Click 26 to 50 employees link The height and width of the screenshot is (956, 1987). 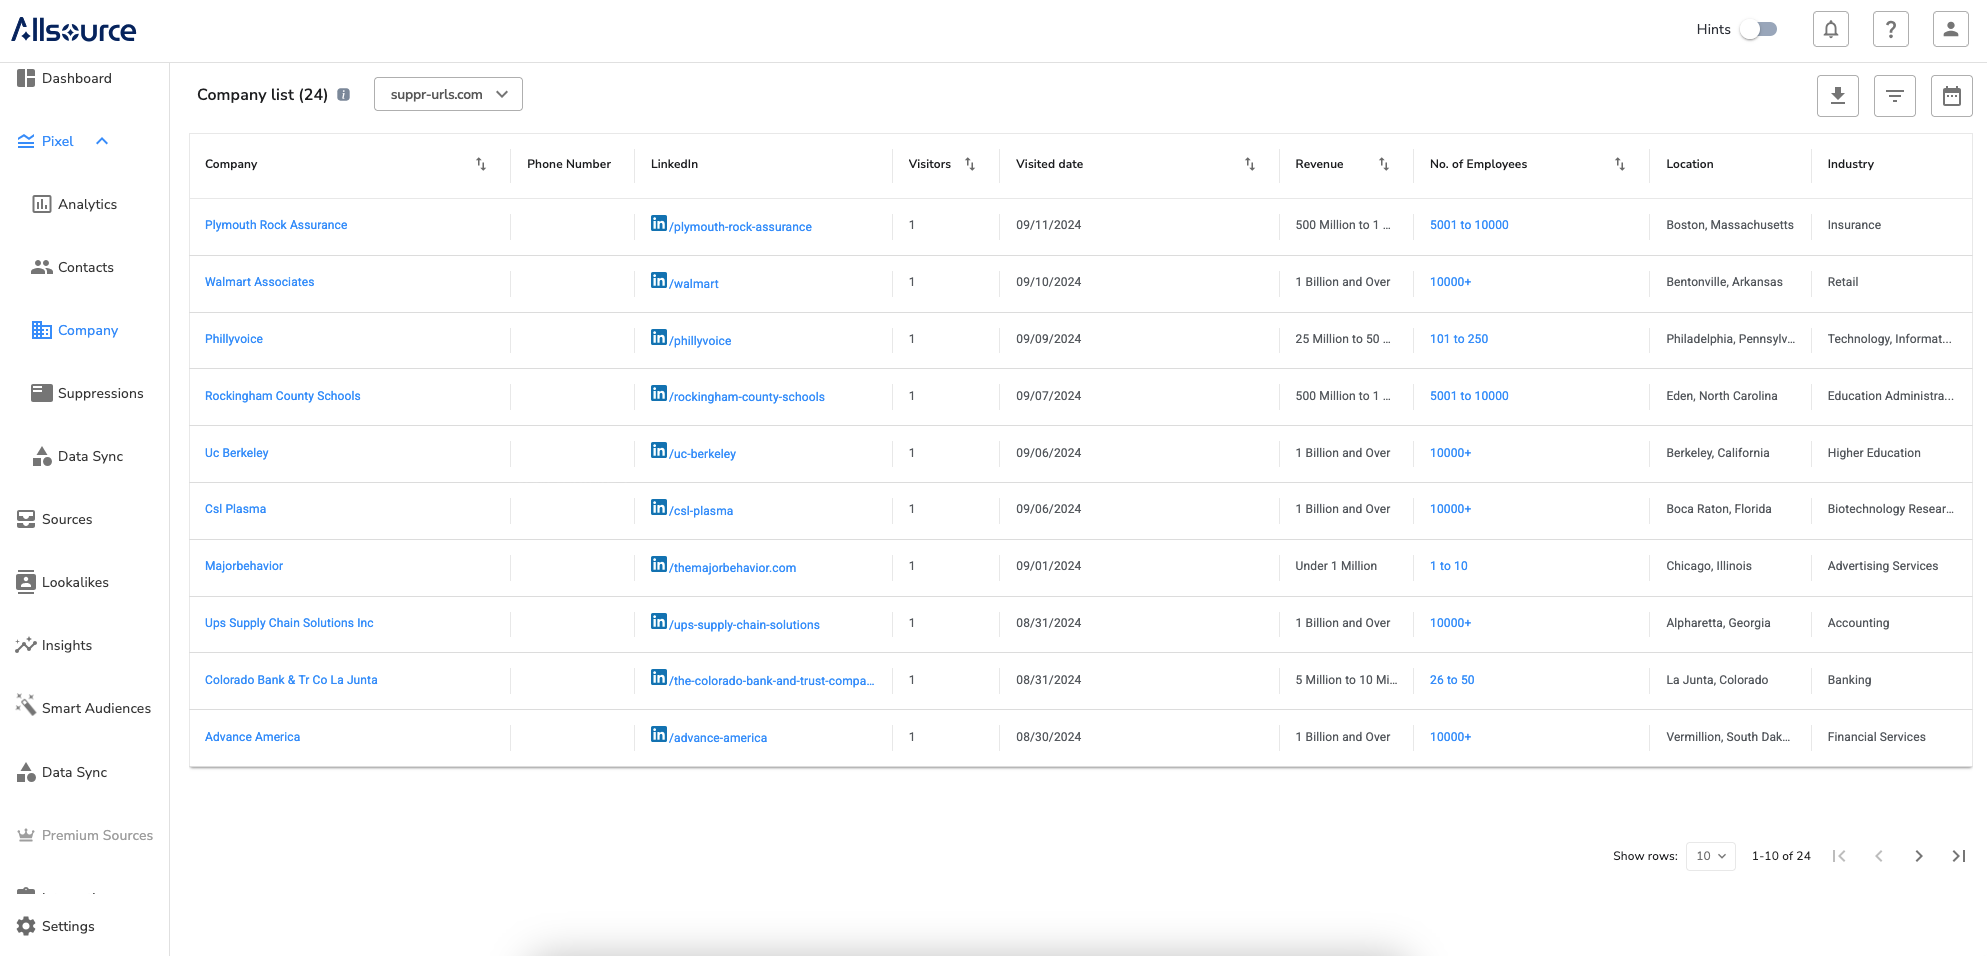[x=1452, y=680]
